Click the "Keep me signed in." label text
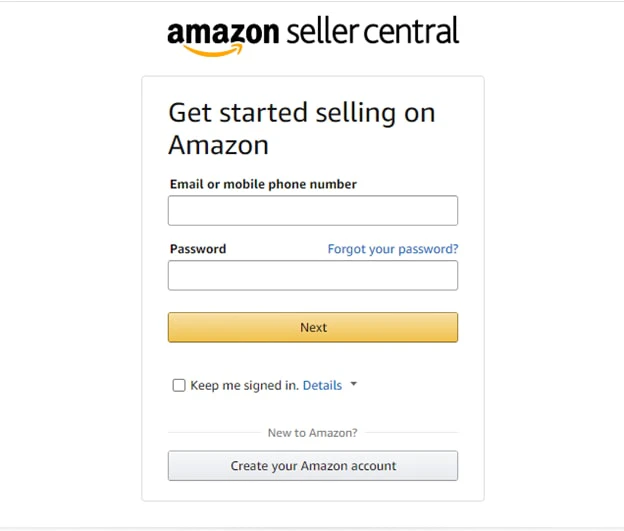 coord(244,385)
